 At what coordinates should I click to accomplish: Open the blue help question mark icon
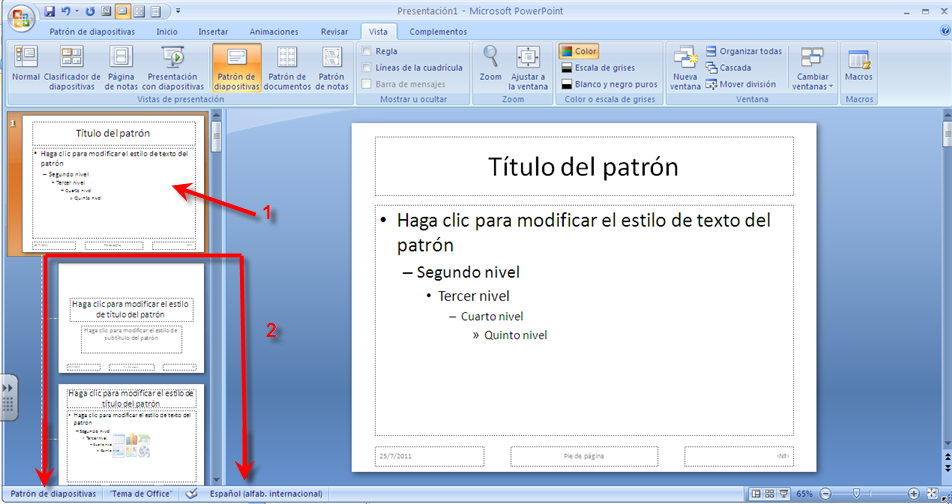coord(944,30)
